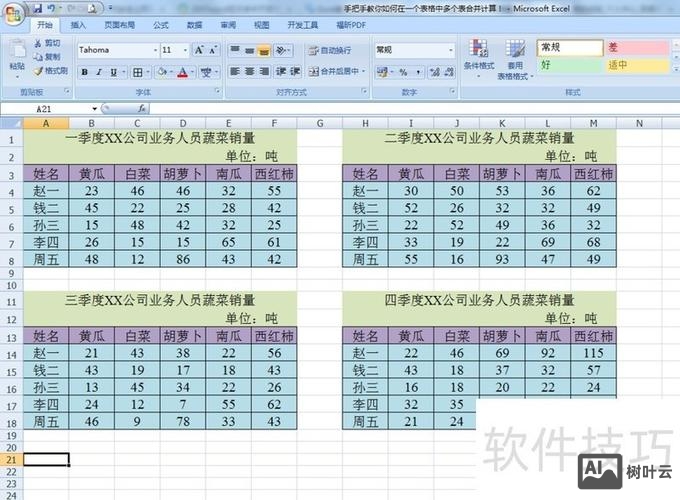Screen dimensions: 680x500
Task: Switch to the 开发工具 (Developer) tab
Action: tap(302, 25)
